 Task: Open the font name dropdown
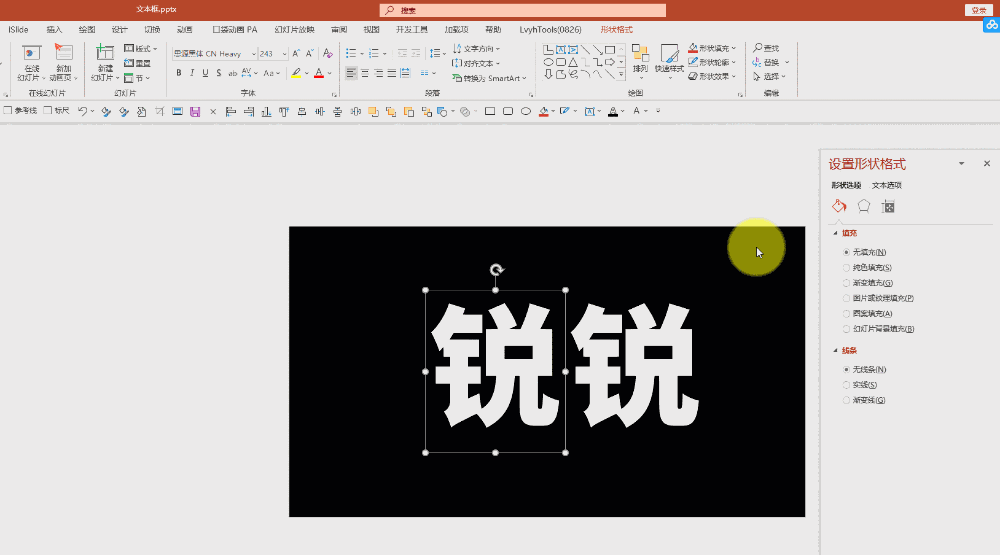coord(253,54)
